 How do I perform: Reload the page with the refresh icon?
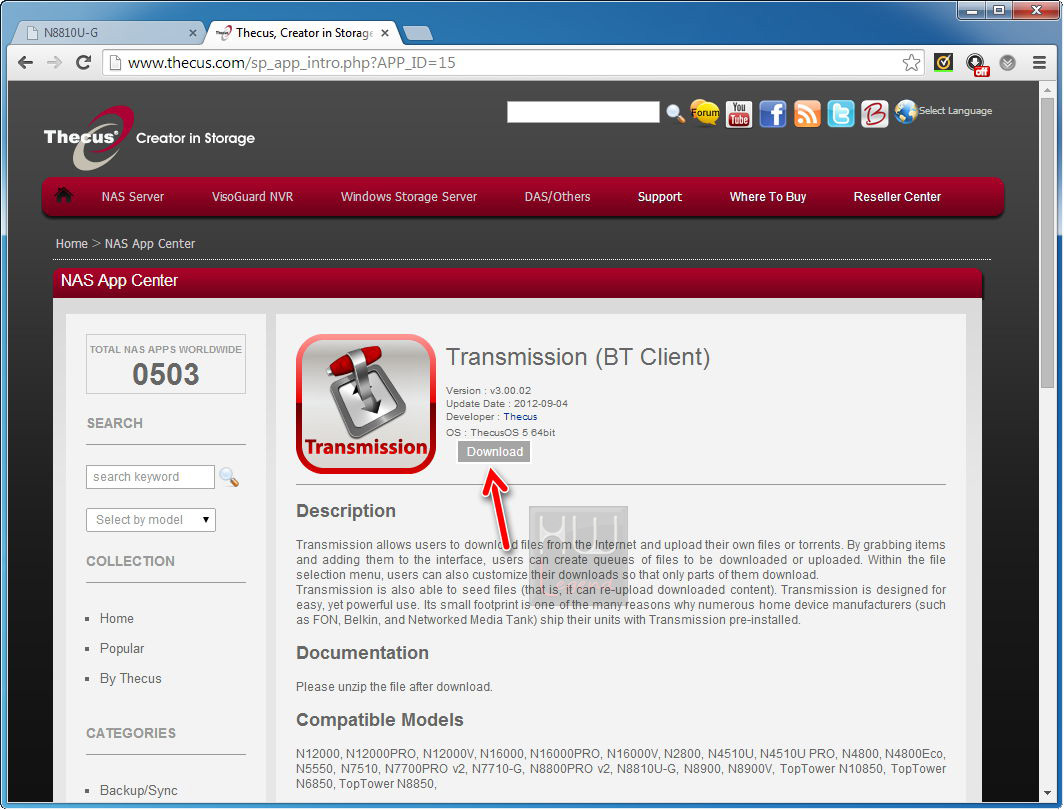[x=83, y=63]
